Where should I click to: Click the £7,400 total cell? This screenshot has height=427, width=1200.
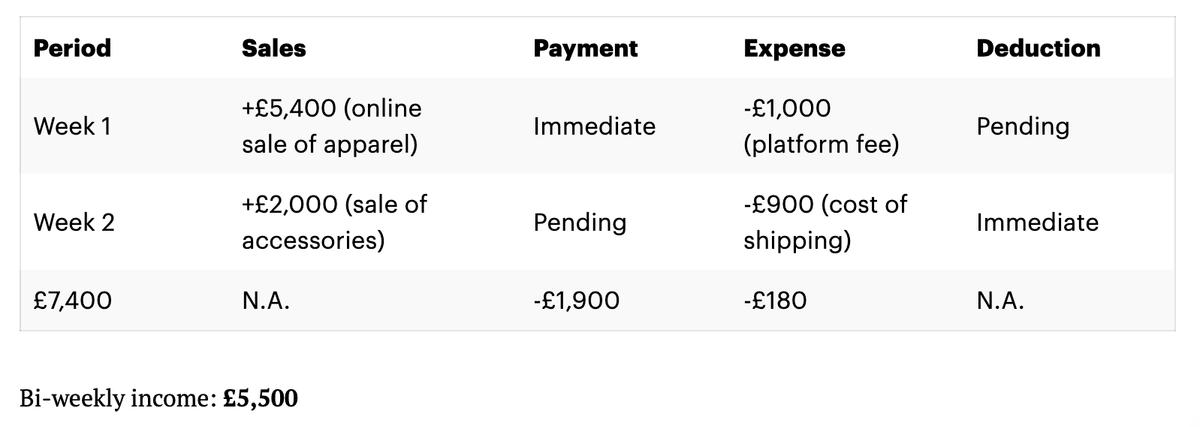click(x=73, y=299)
